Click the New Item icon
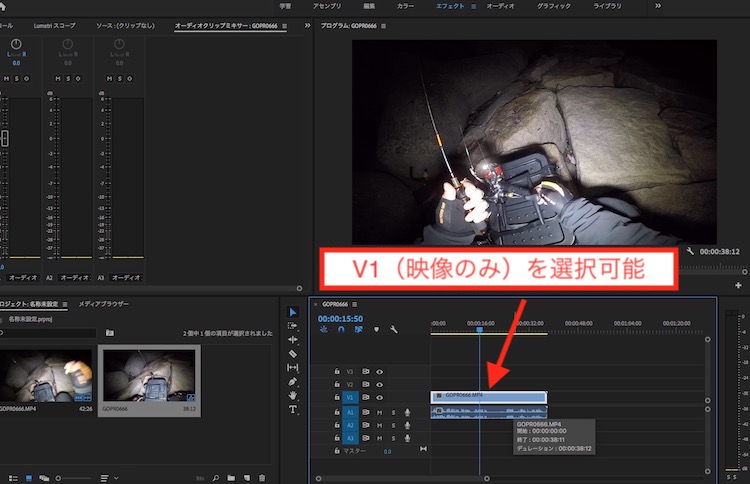Viewport: 750px width, 484px height. [247, 478]
